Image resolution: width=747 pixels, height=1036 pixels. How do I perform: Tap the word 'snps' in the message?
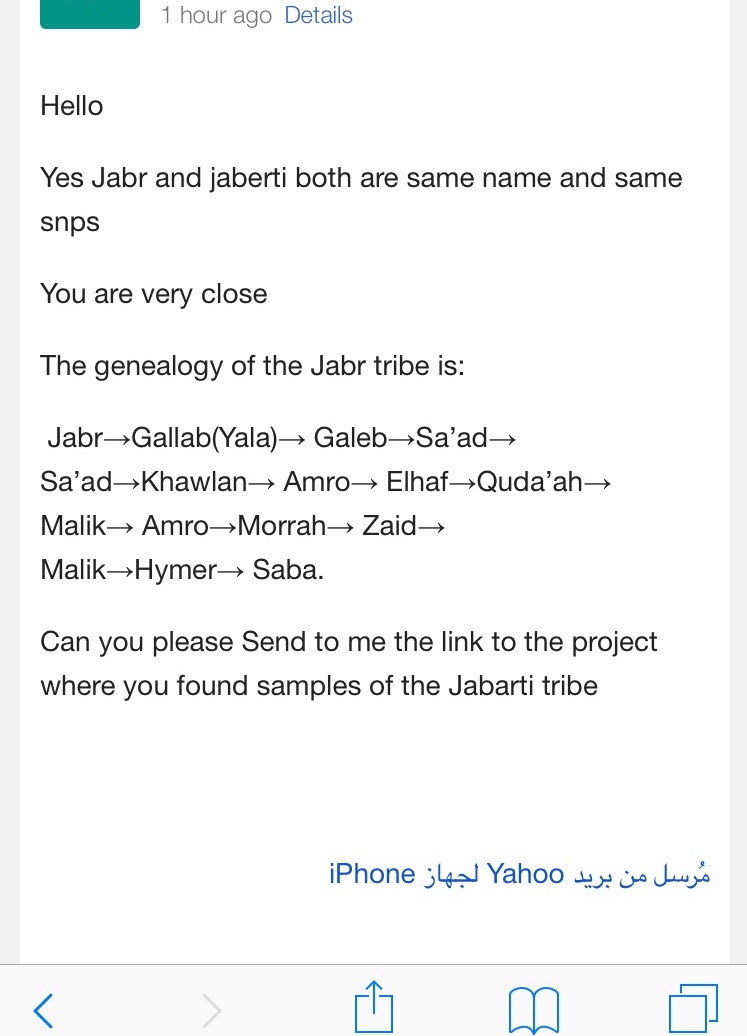click(70, 223)
